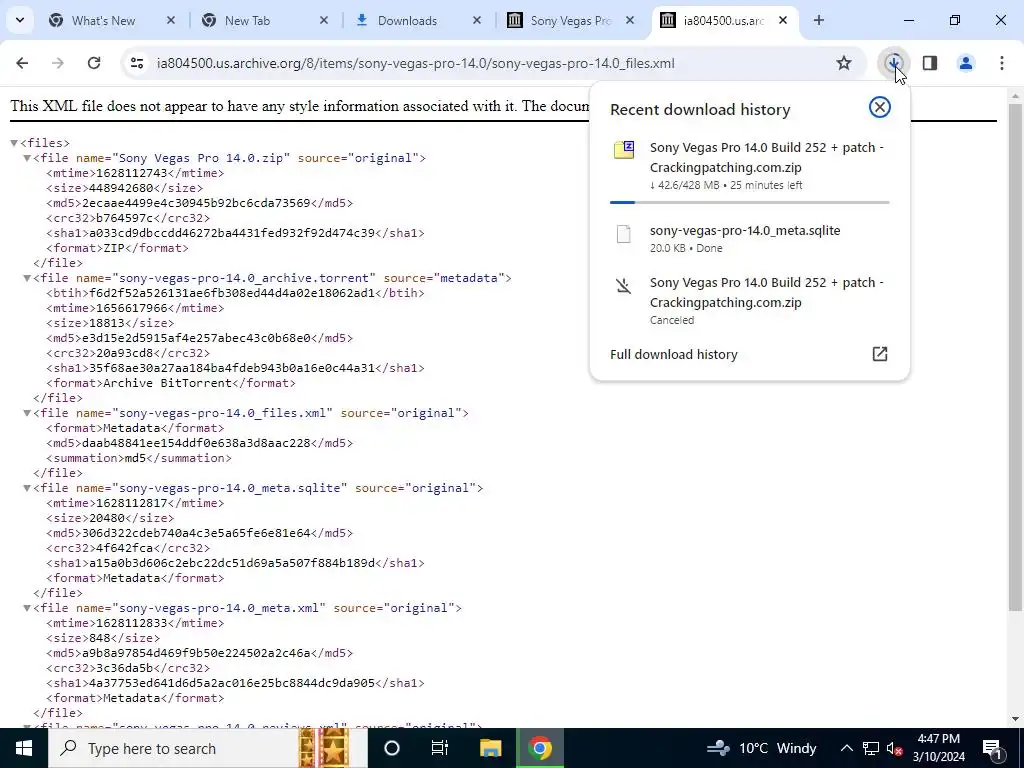Click the canceled download icon

click(x=624, y=286)
